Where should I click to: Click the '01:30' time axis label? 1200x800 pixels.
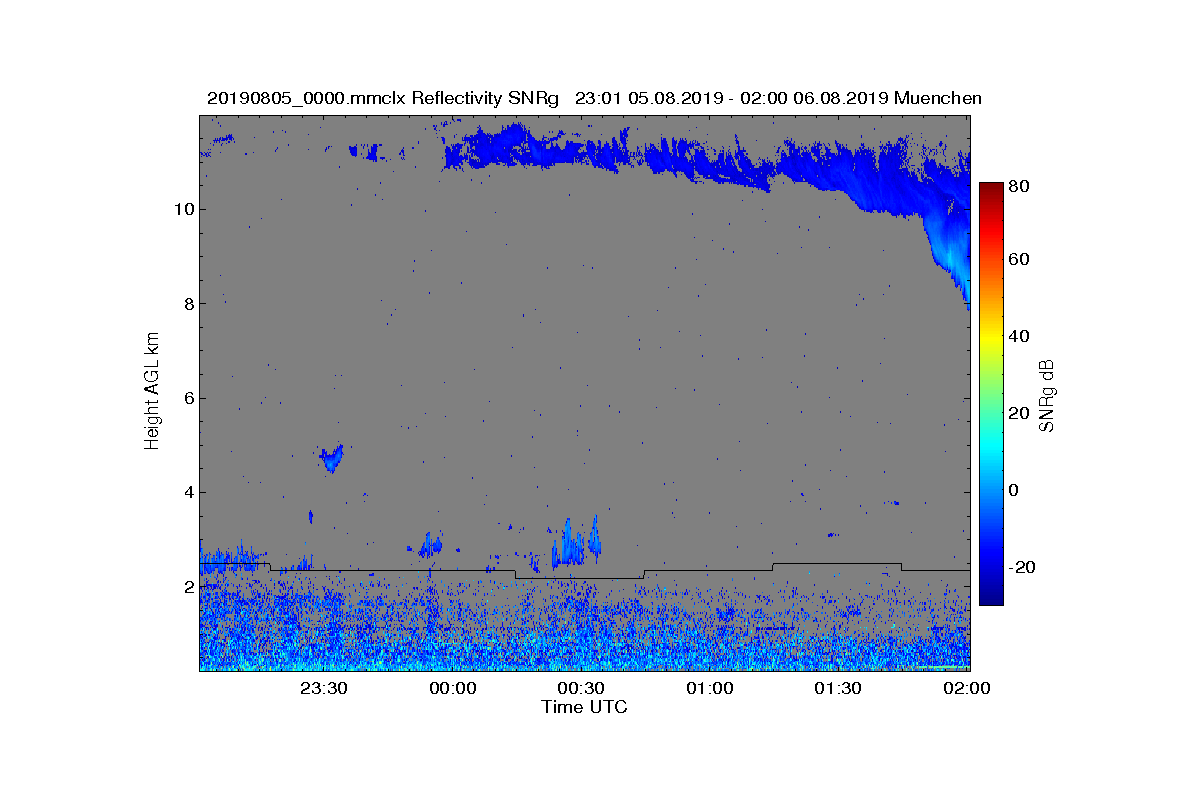tap(838, 688)
